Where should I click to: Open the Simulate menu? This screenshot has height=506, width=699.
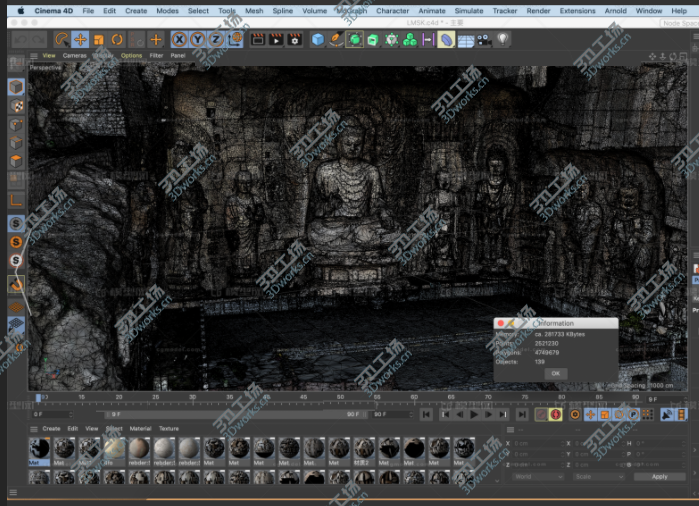pyautogui.click(x=469, y=10)
